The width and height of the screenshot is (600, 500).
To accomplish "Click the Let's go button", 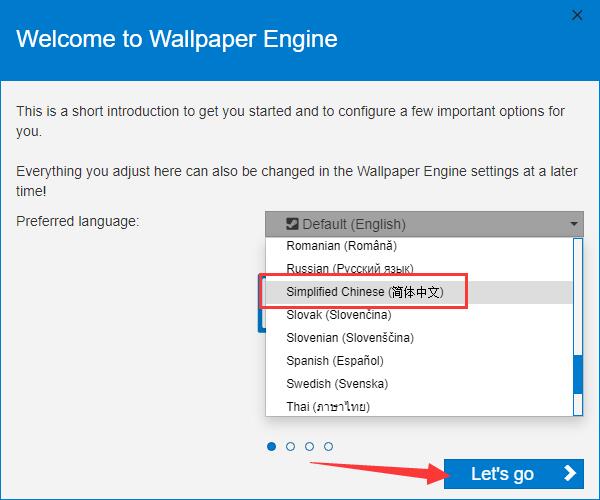I will pos(514,474).
